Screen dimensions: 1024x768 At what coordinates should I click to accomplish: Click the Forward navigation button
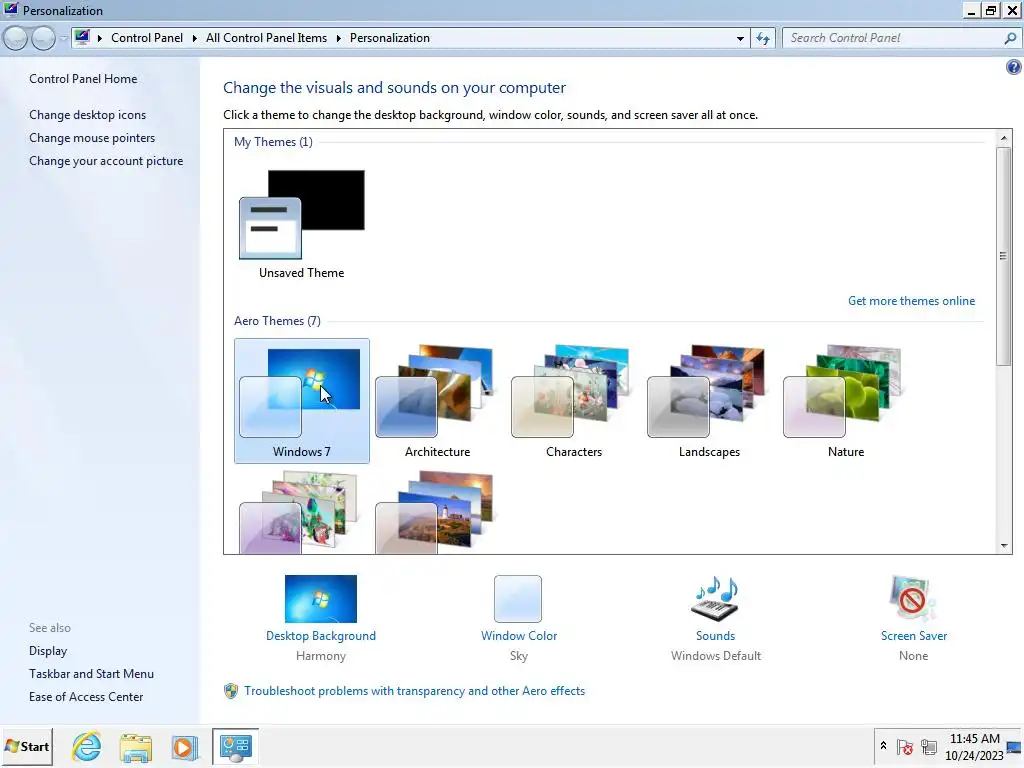coord(43,39)
